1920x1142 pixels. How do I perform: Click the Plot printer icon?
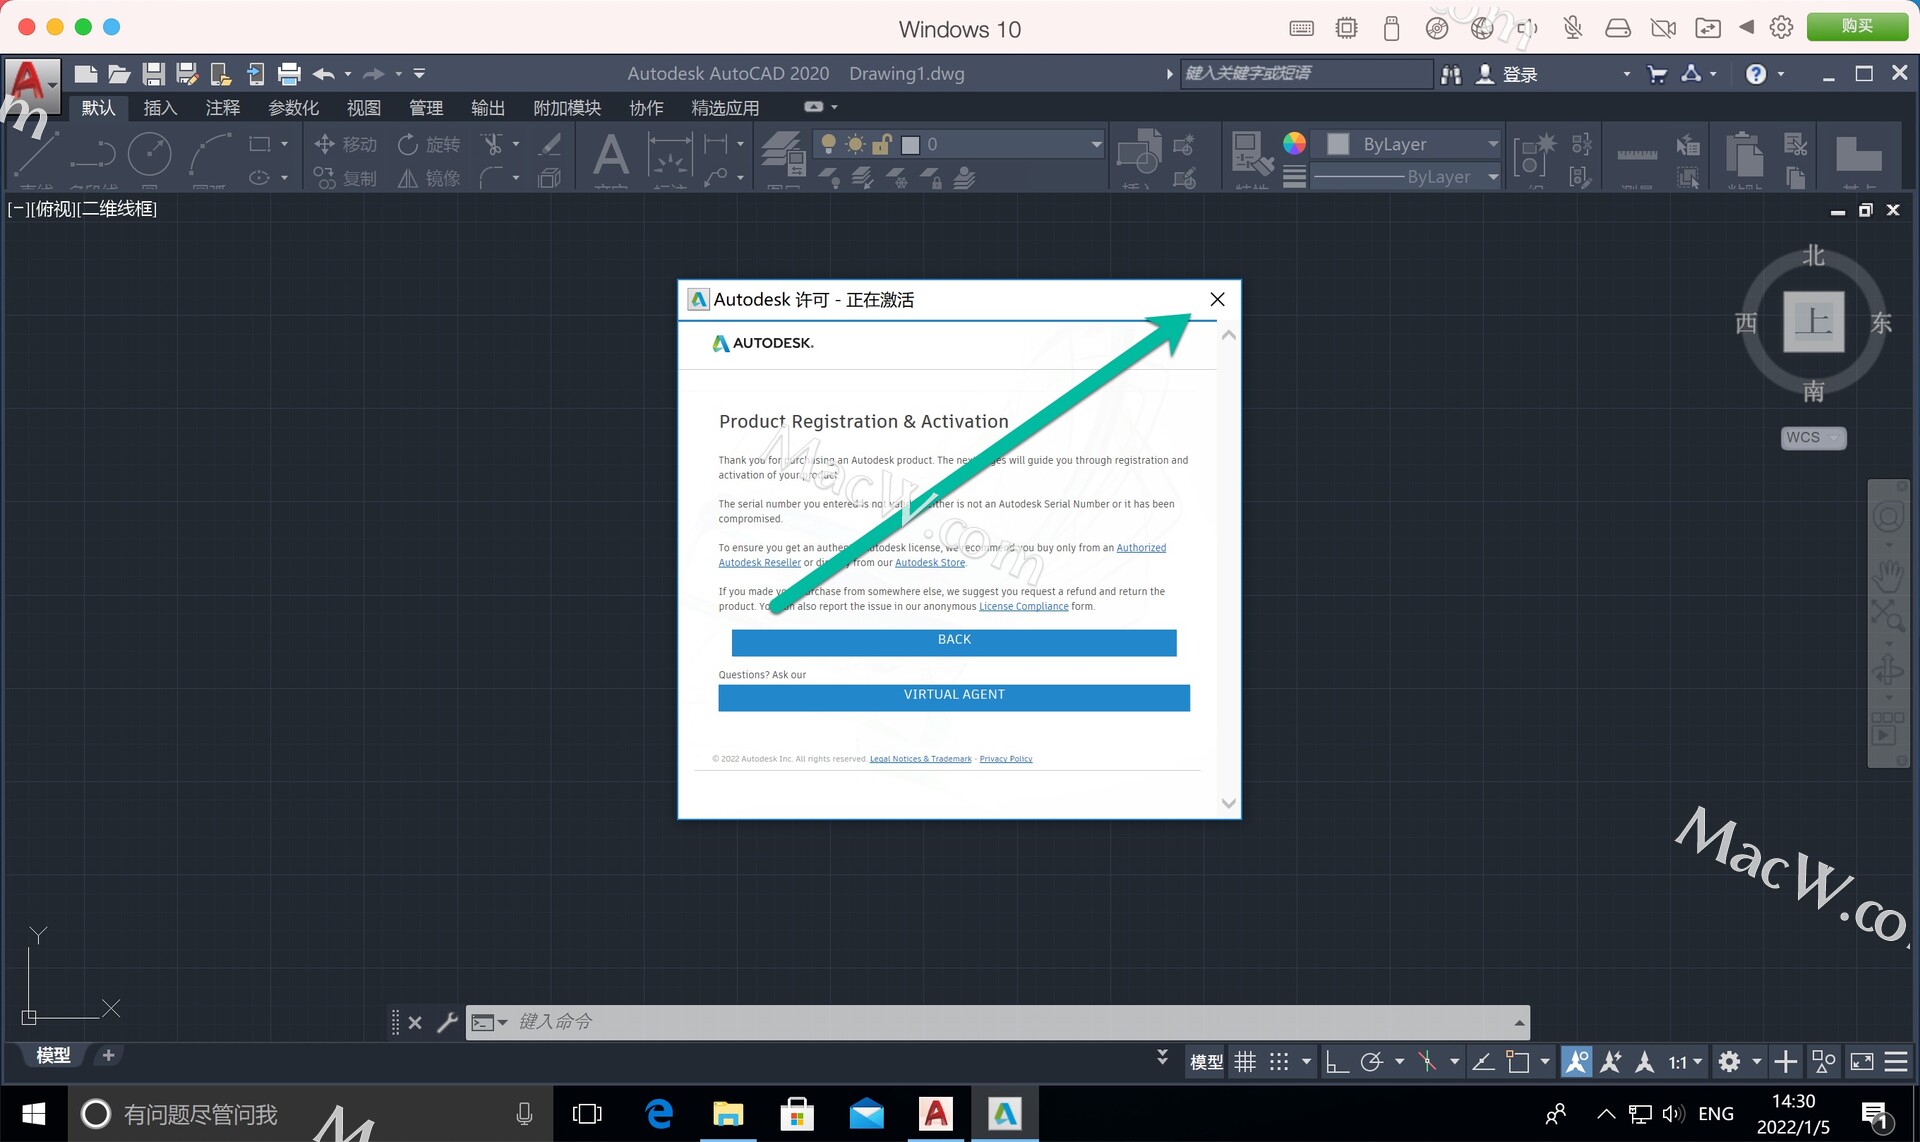pyautogui.click(x=289, y=73)
